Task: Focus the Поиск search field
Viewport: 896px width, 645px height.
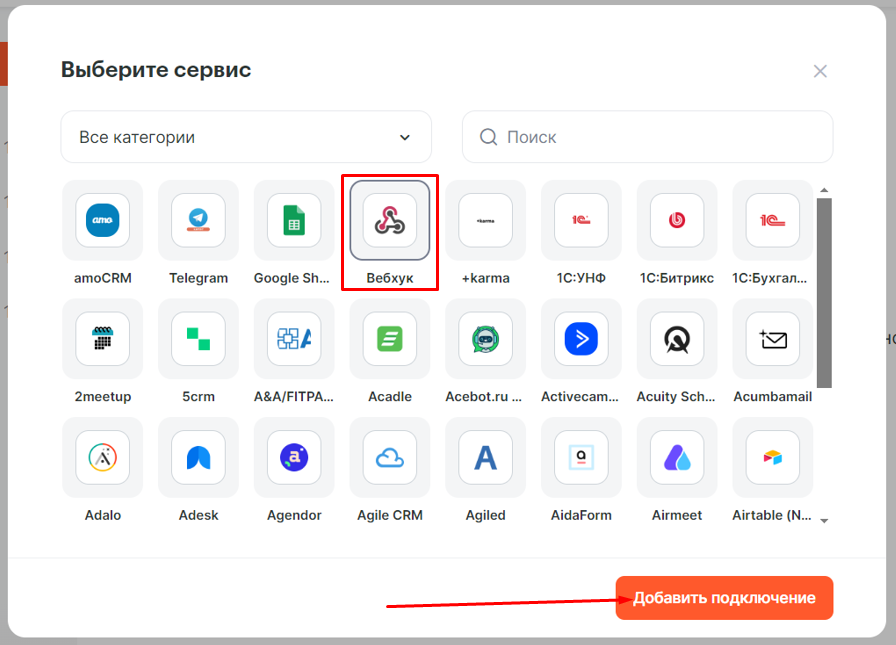Action: [x=660, y=137]
